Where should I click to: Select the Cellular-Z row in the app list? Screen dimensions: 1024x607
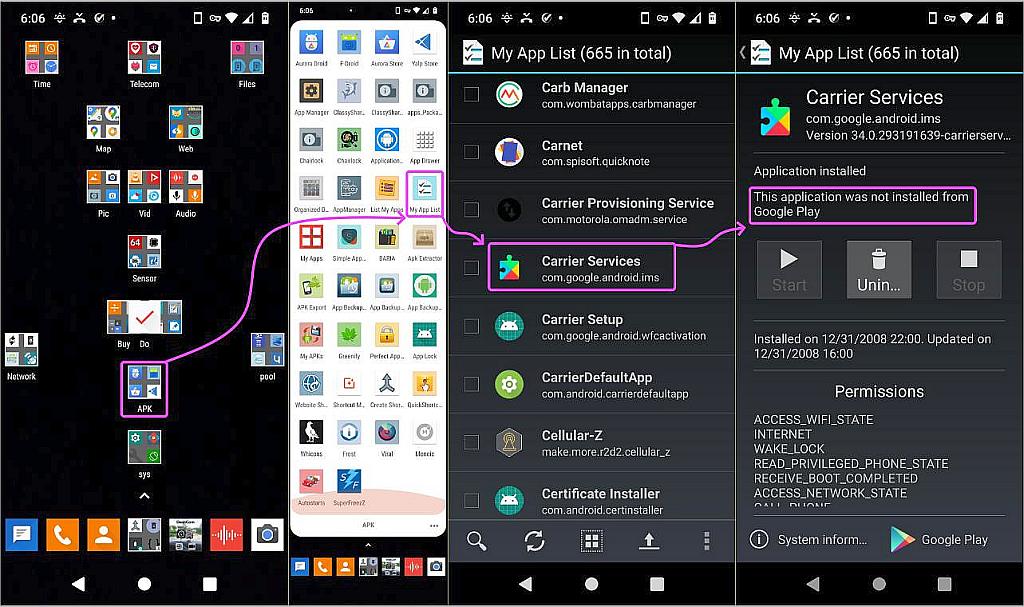(592, 442)
